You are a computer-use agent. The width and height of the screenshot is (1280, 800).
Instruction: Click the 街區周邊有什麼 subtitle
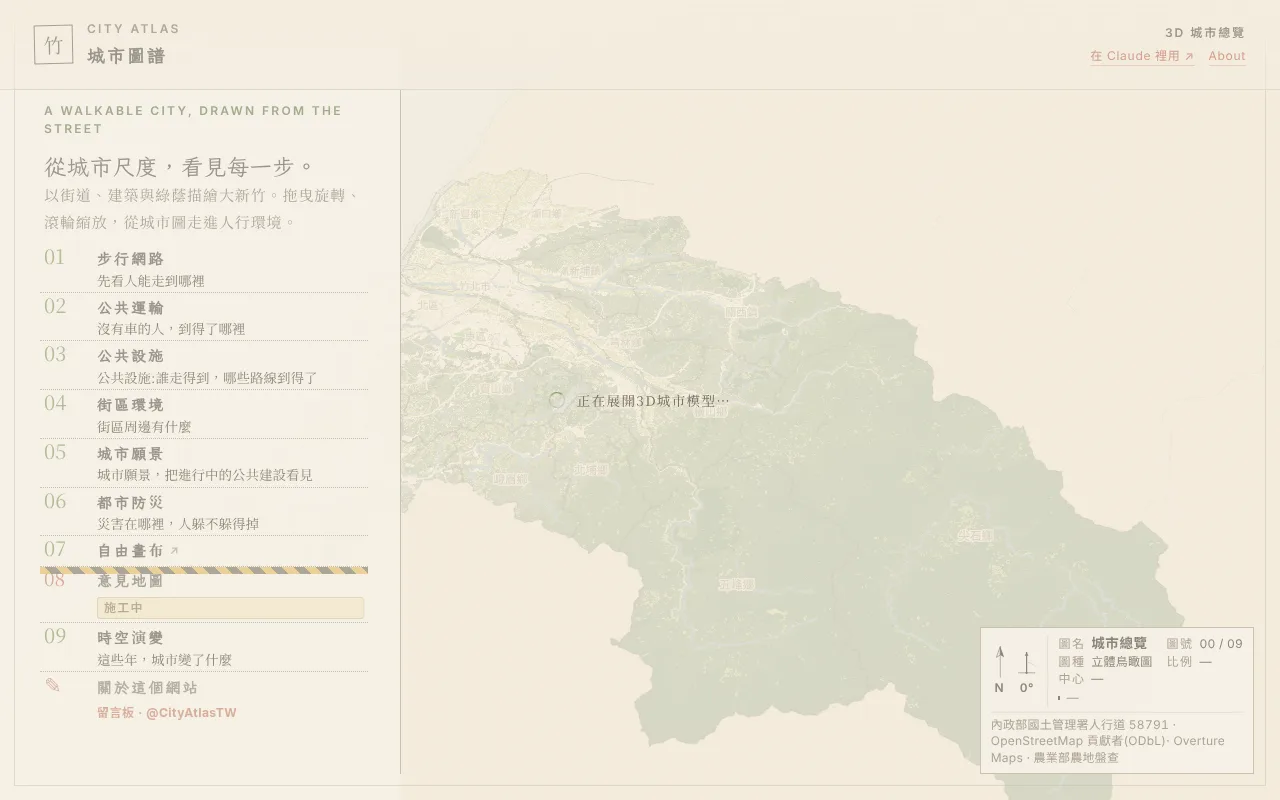point(144,427)
